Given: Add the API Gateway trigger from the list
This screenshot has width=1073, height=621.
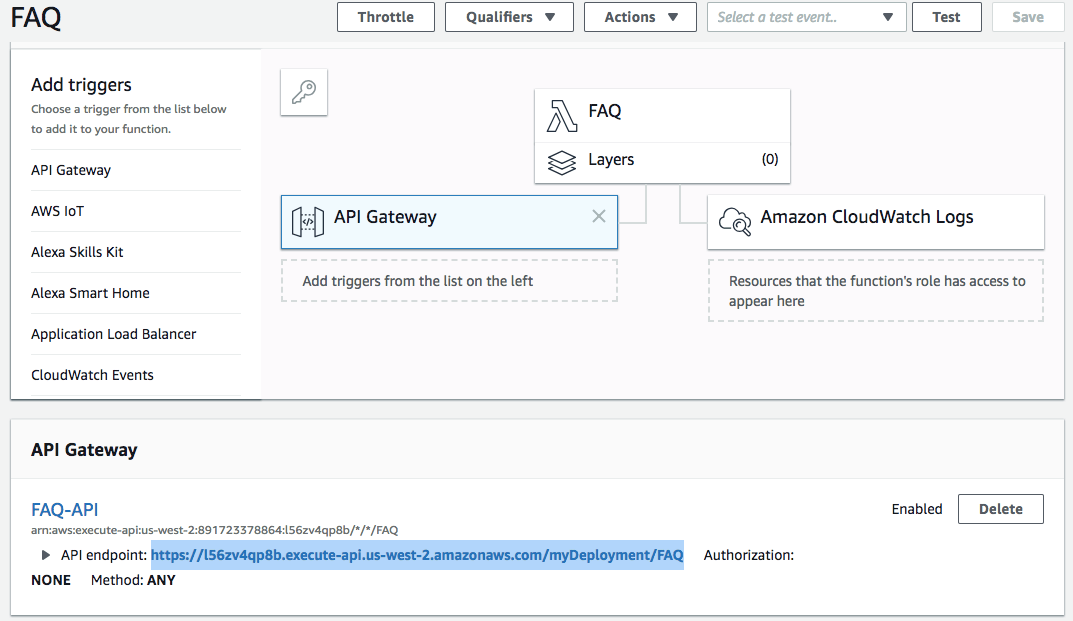Looking at the screenshot, I should (71, 170).
